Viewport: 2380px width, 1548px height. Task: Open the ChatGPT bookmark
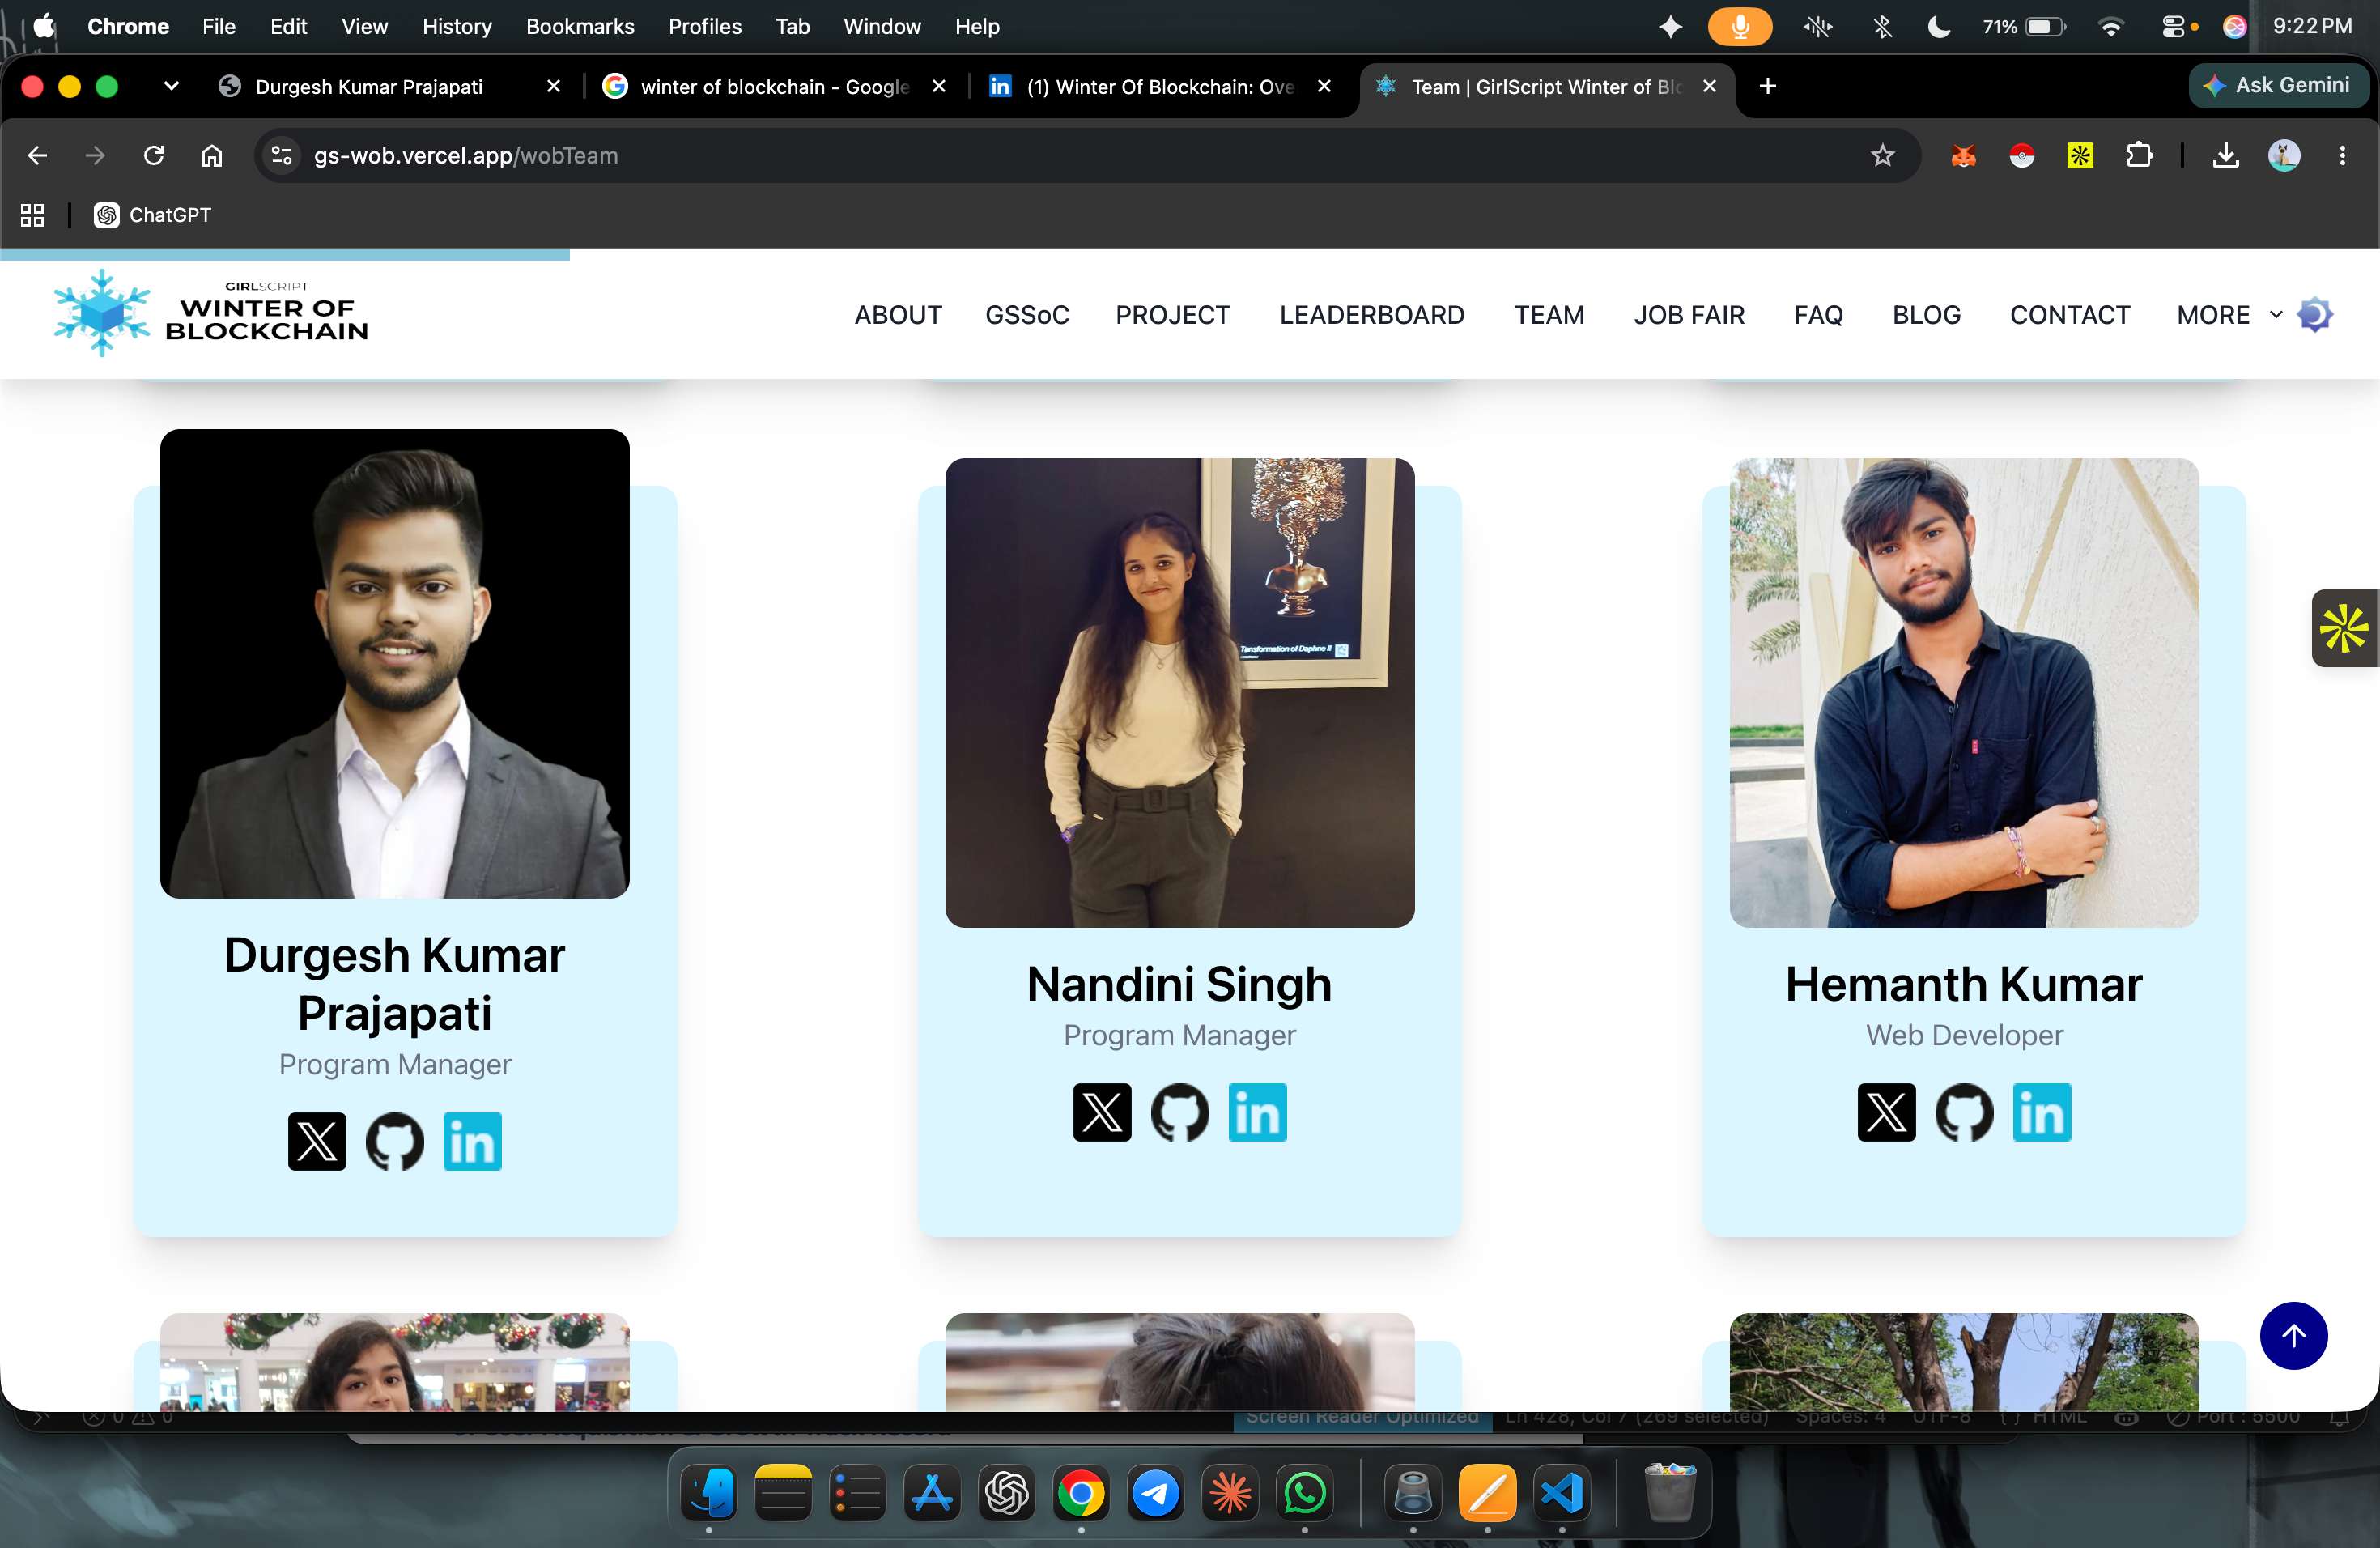(x=153, y=215)
